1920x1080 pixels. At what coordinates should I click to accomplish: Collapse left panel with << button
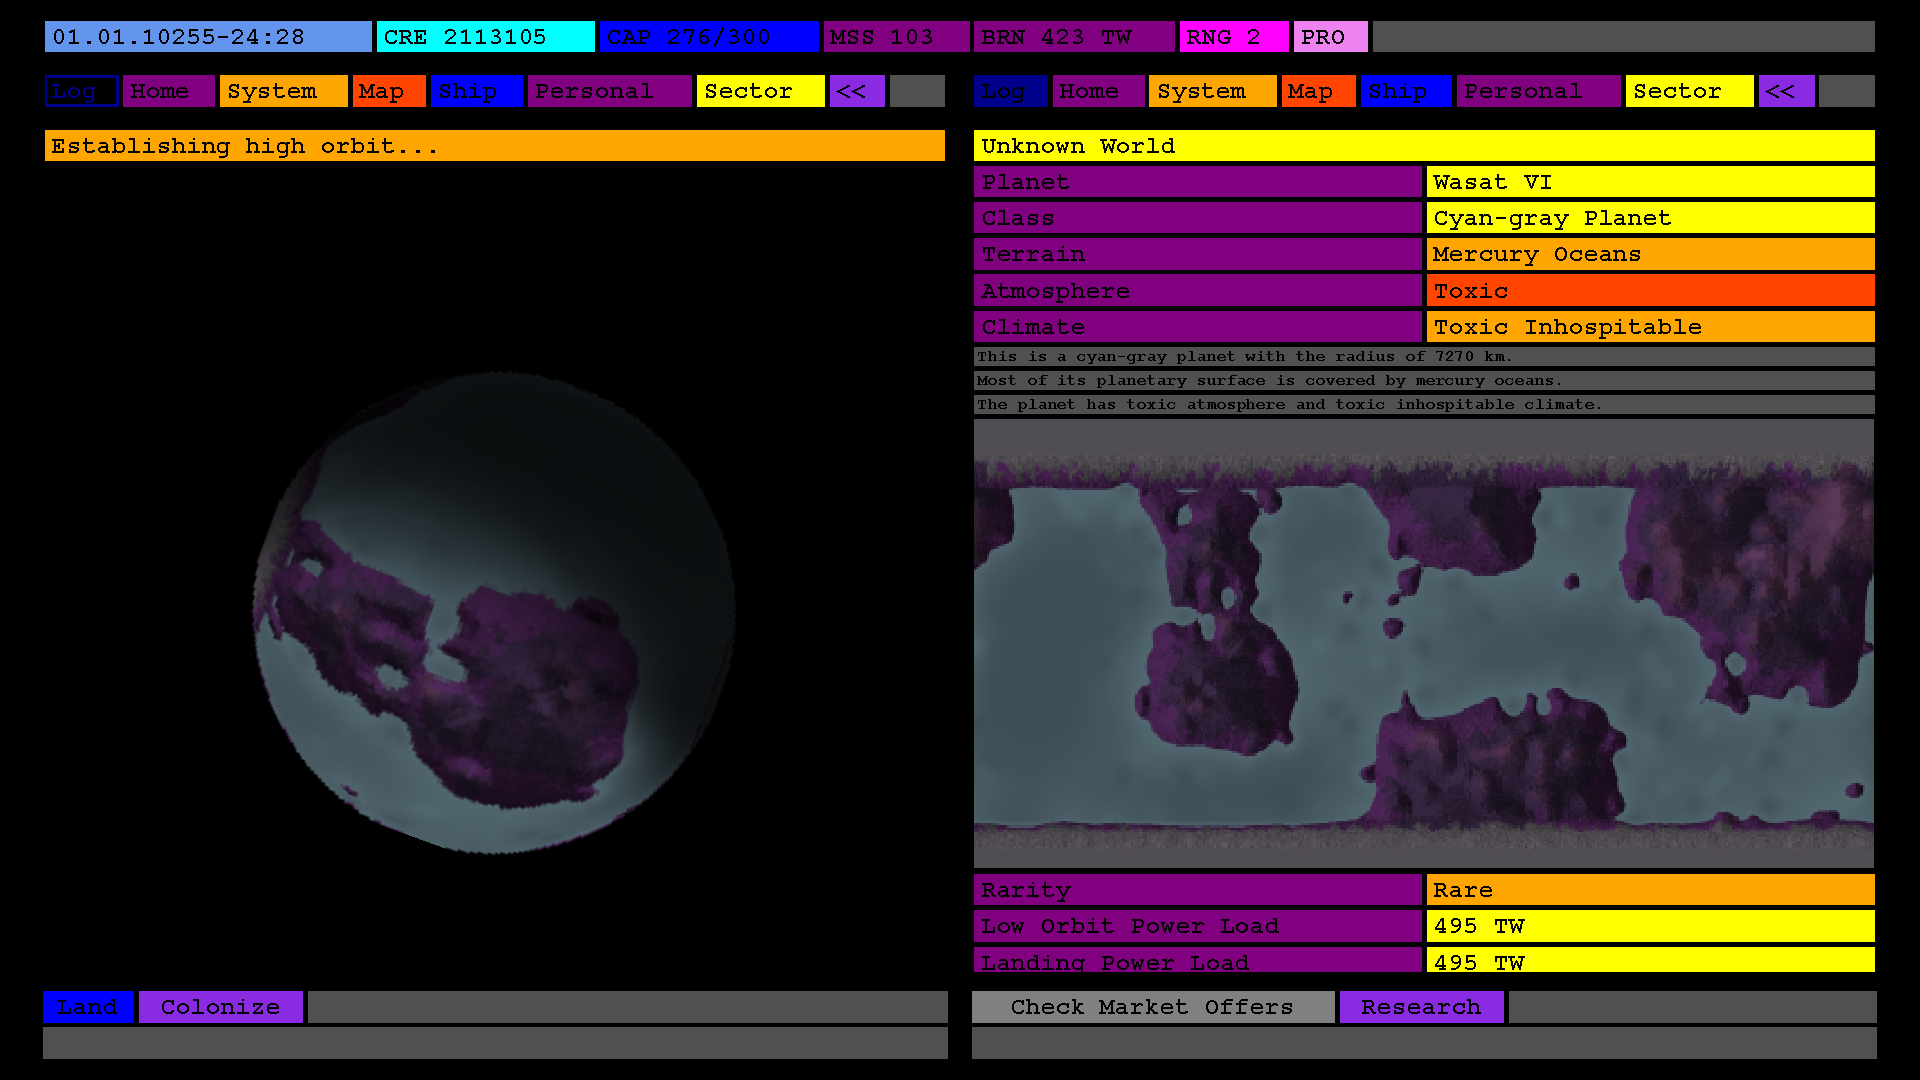(x=856, y=91)
